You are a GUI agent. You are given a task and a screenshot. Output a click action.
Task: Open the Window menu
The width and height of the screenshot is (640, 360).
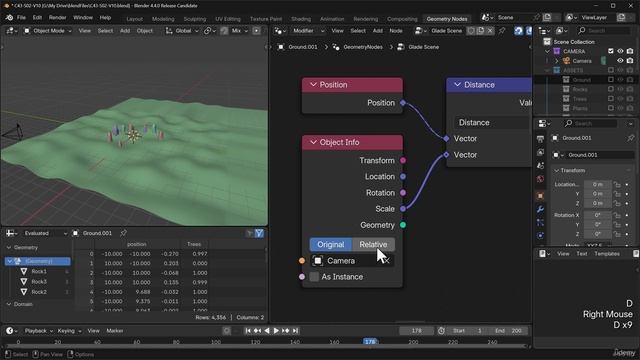tap(83, 18)
